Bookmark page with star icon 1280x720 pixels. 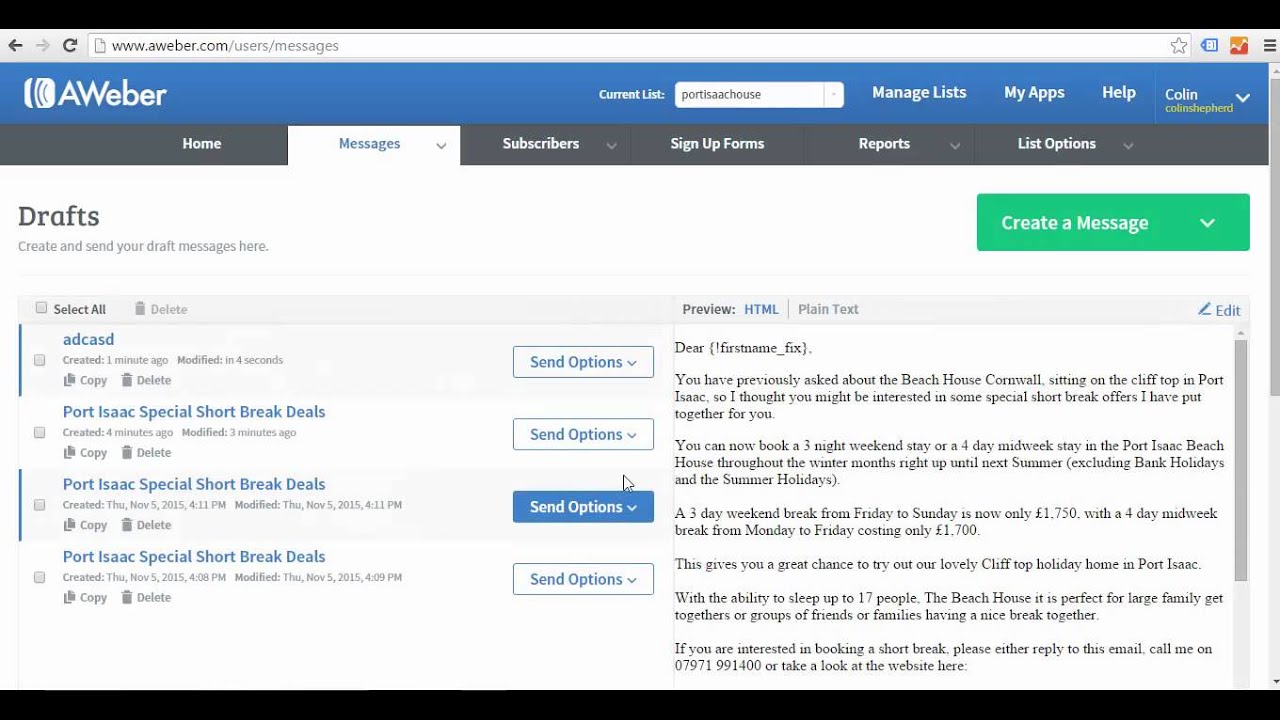(1179, 45)
